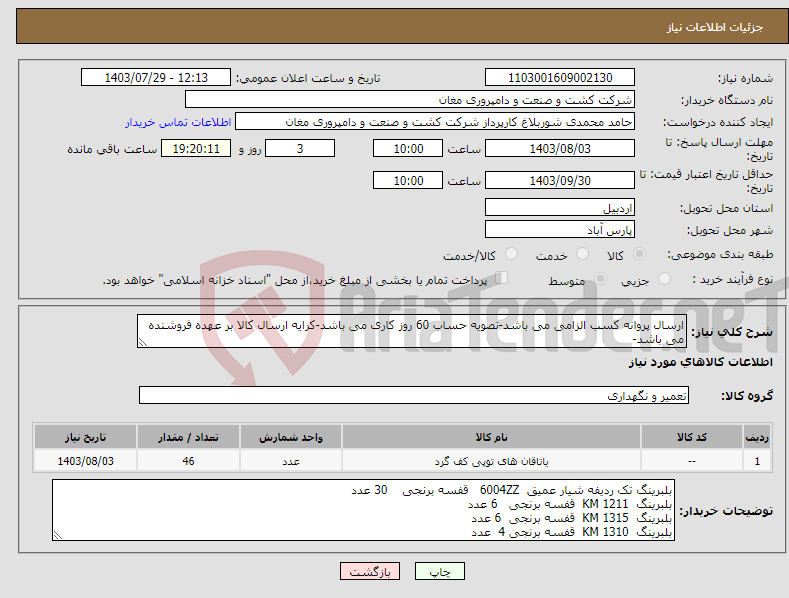789x598 pixels.
Task: Toggle the اسناد خزانه اسلامی payment checkbox
Action: (502, 278)
